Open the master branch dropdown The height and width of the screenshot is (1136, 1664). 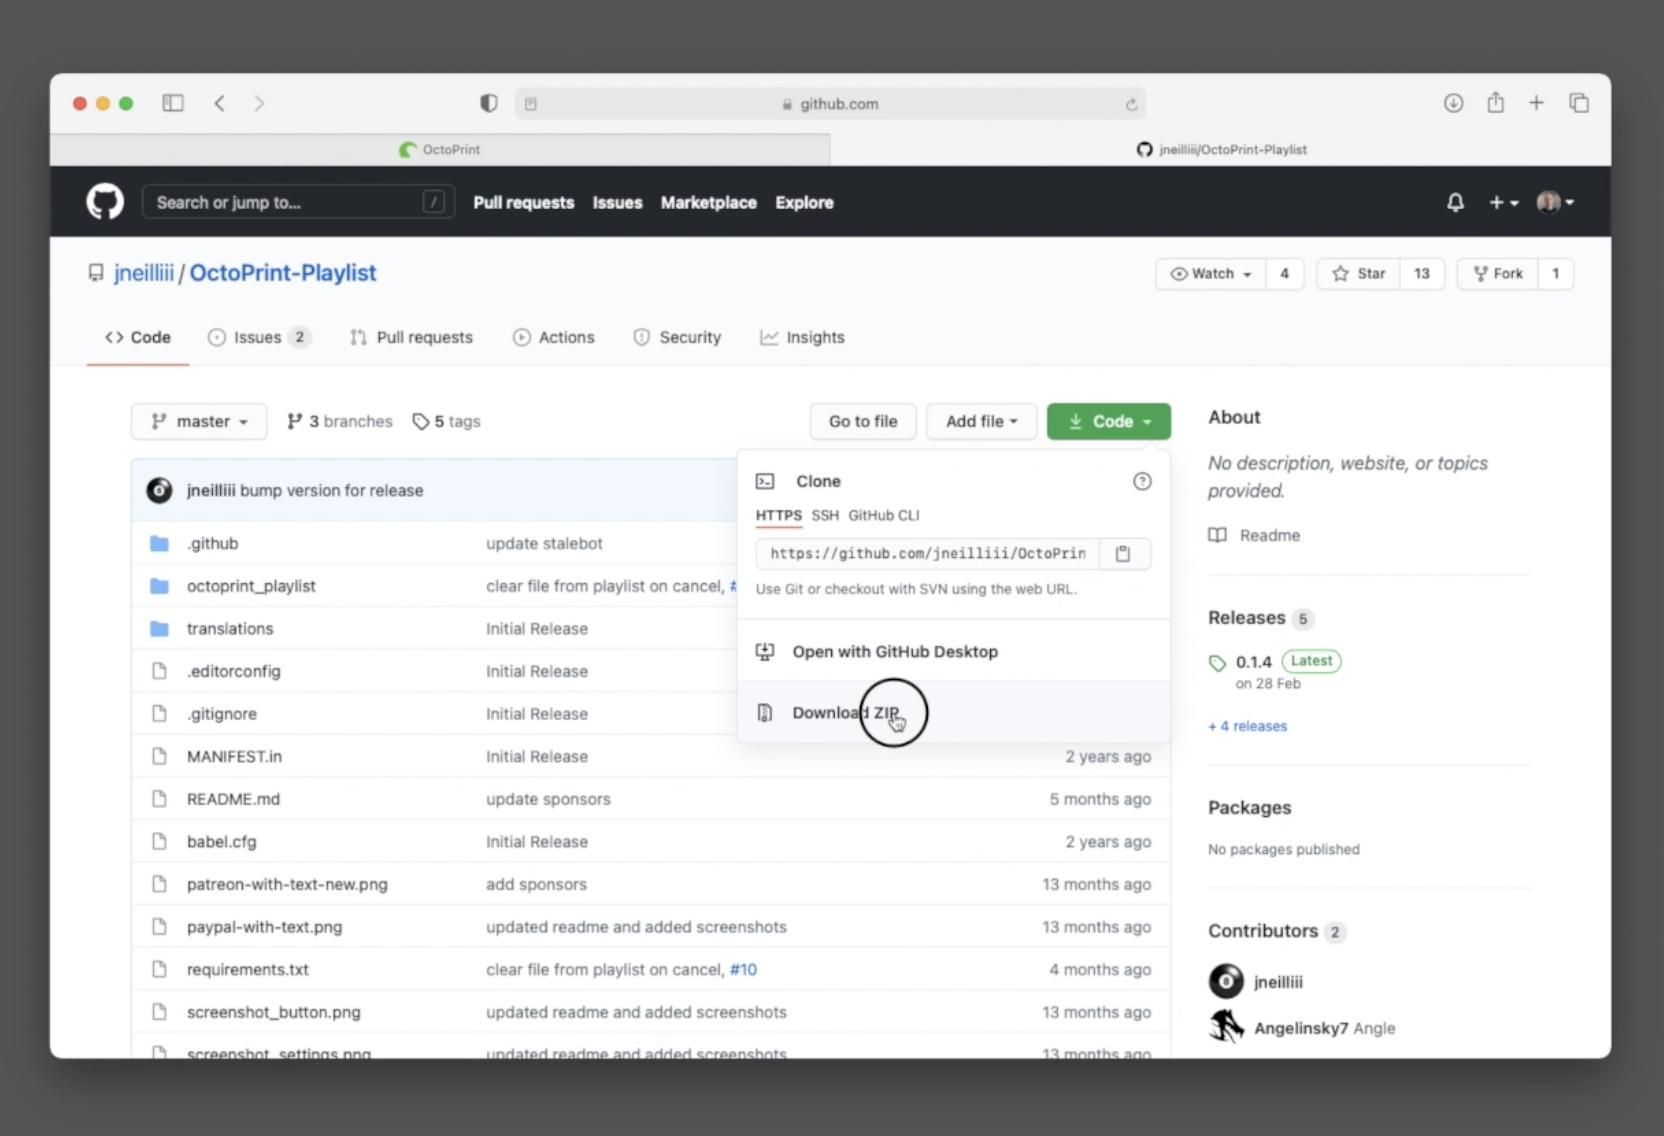(199, 421)
